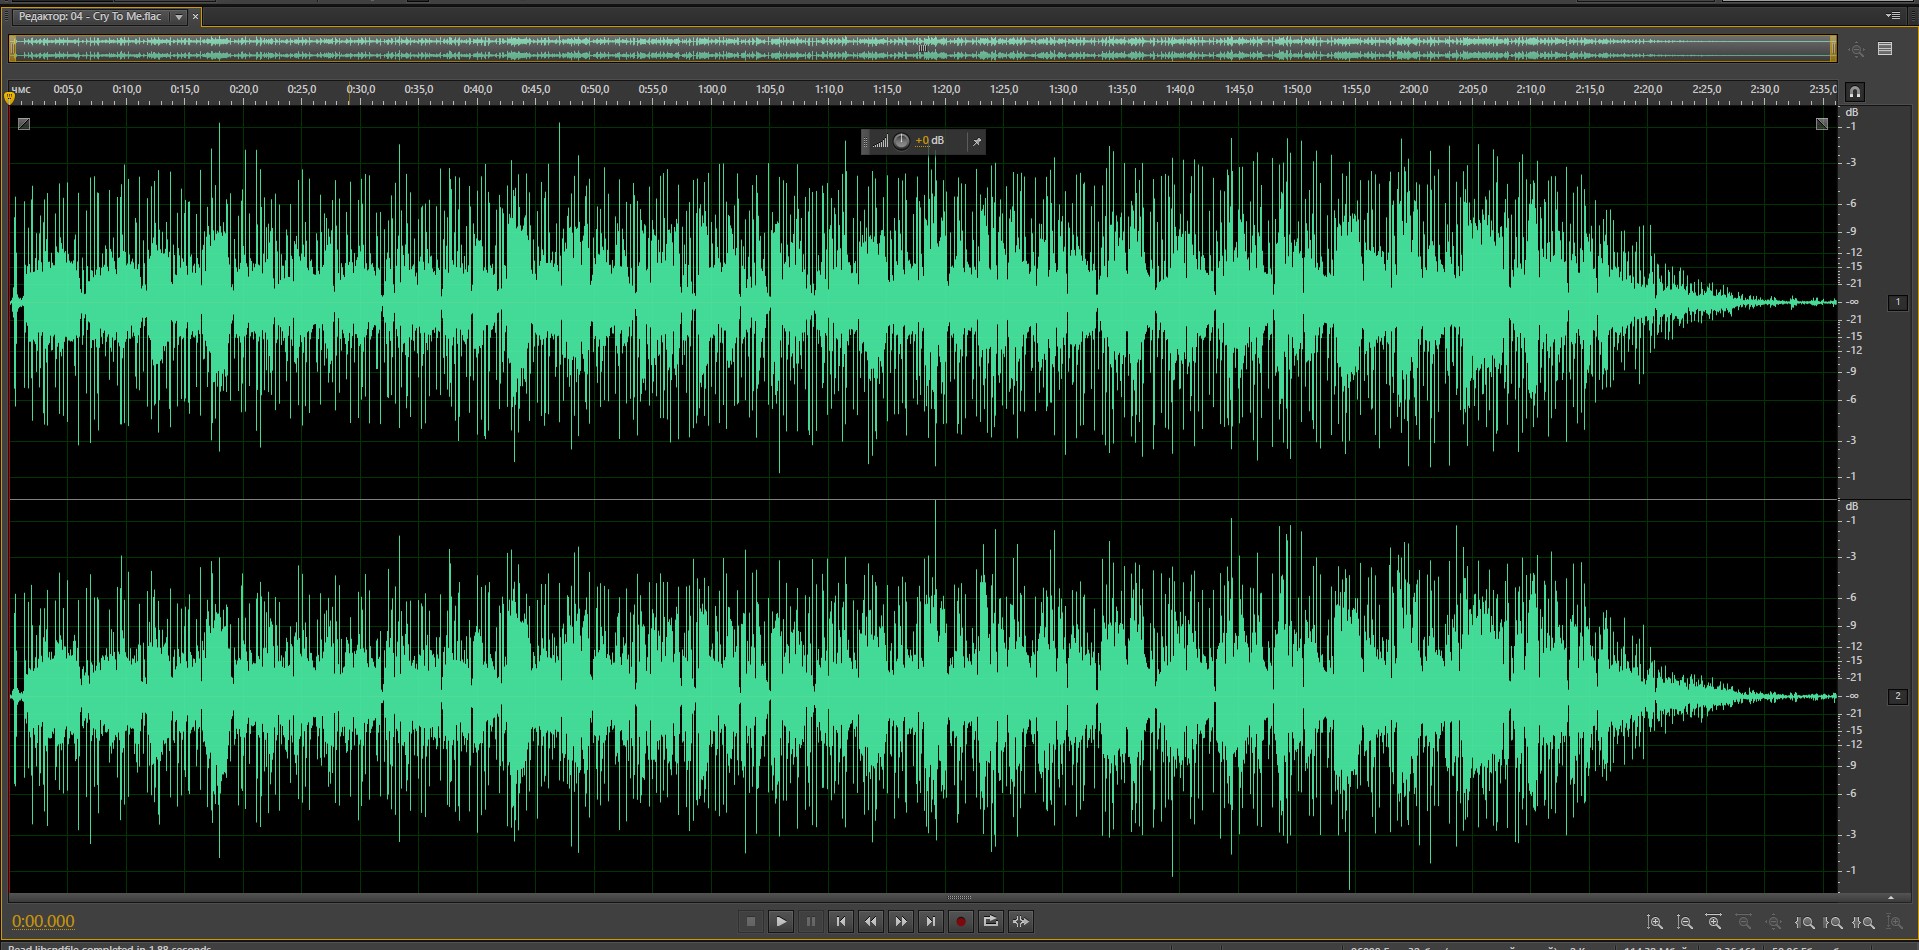Select the Редактор: 04 - Cry To Me.flac tab
Screen dimensions: 1919x950
click(90, 17)
